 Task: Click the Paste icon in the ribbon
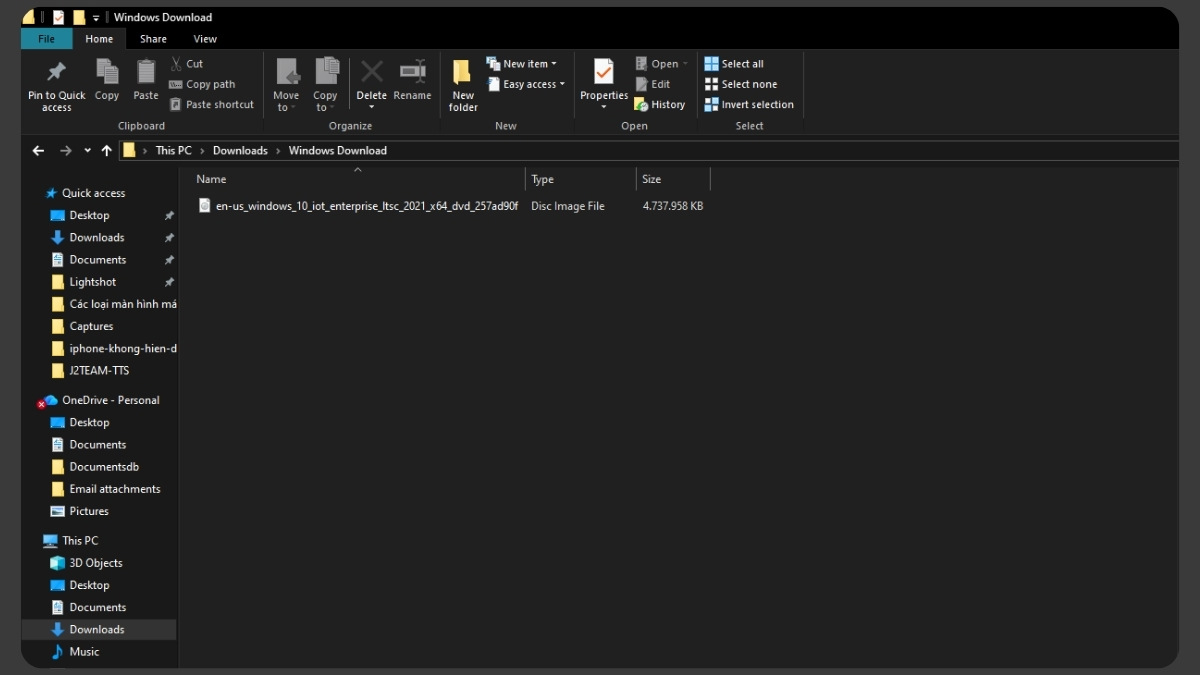146,73
